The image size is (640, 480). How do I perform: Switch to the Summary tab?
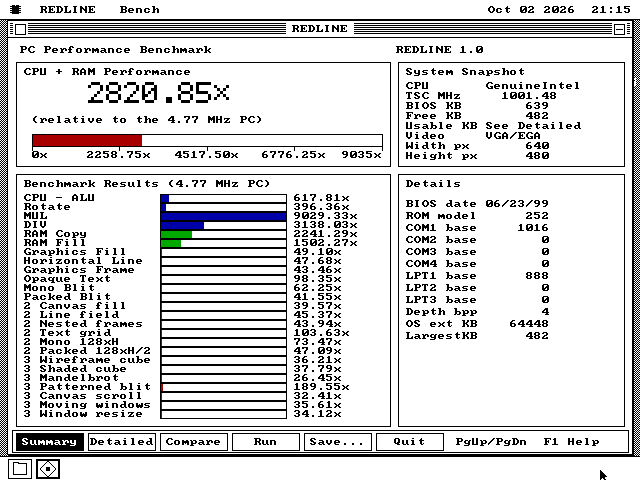49,442
